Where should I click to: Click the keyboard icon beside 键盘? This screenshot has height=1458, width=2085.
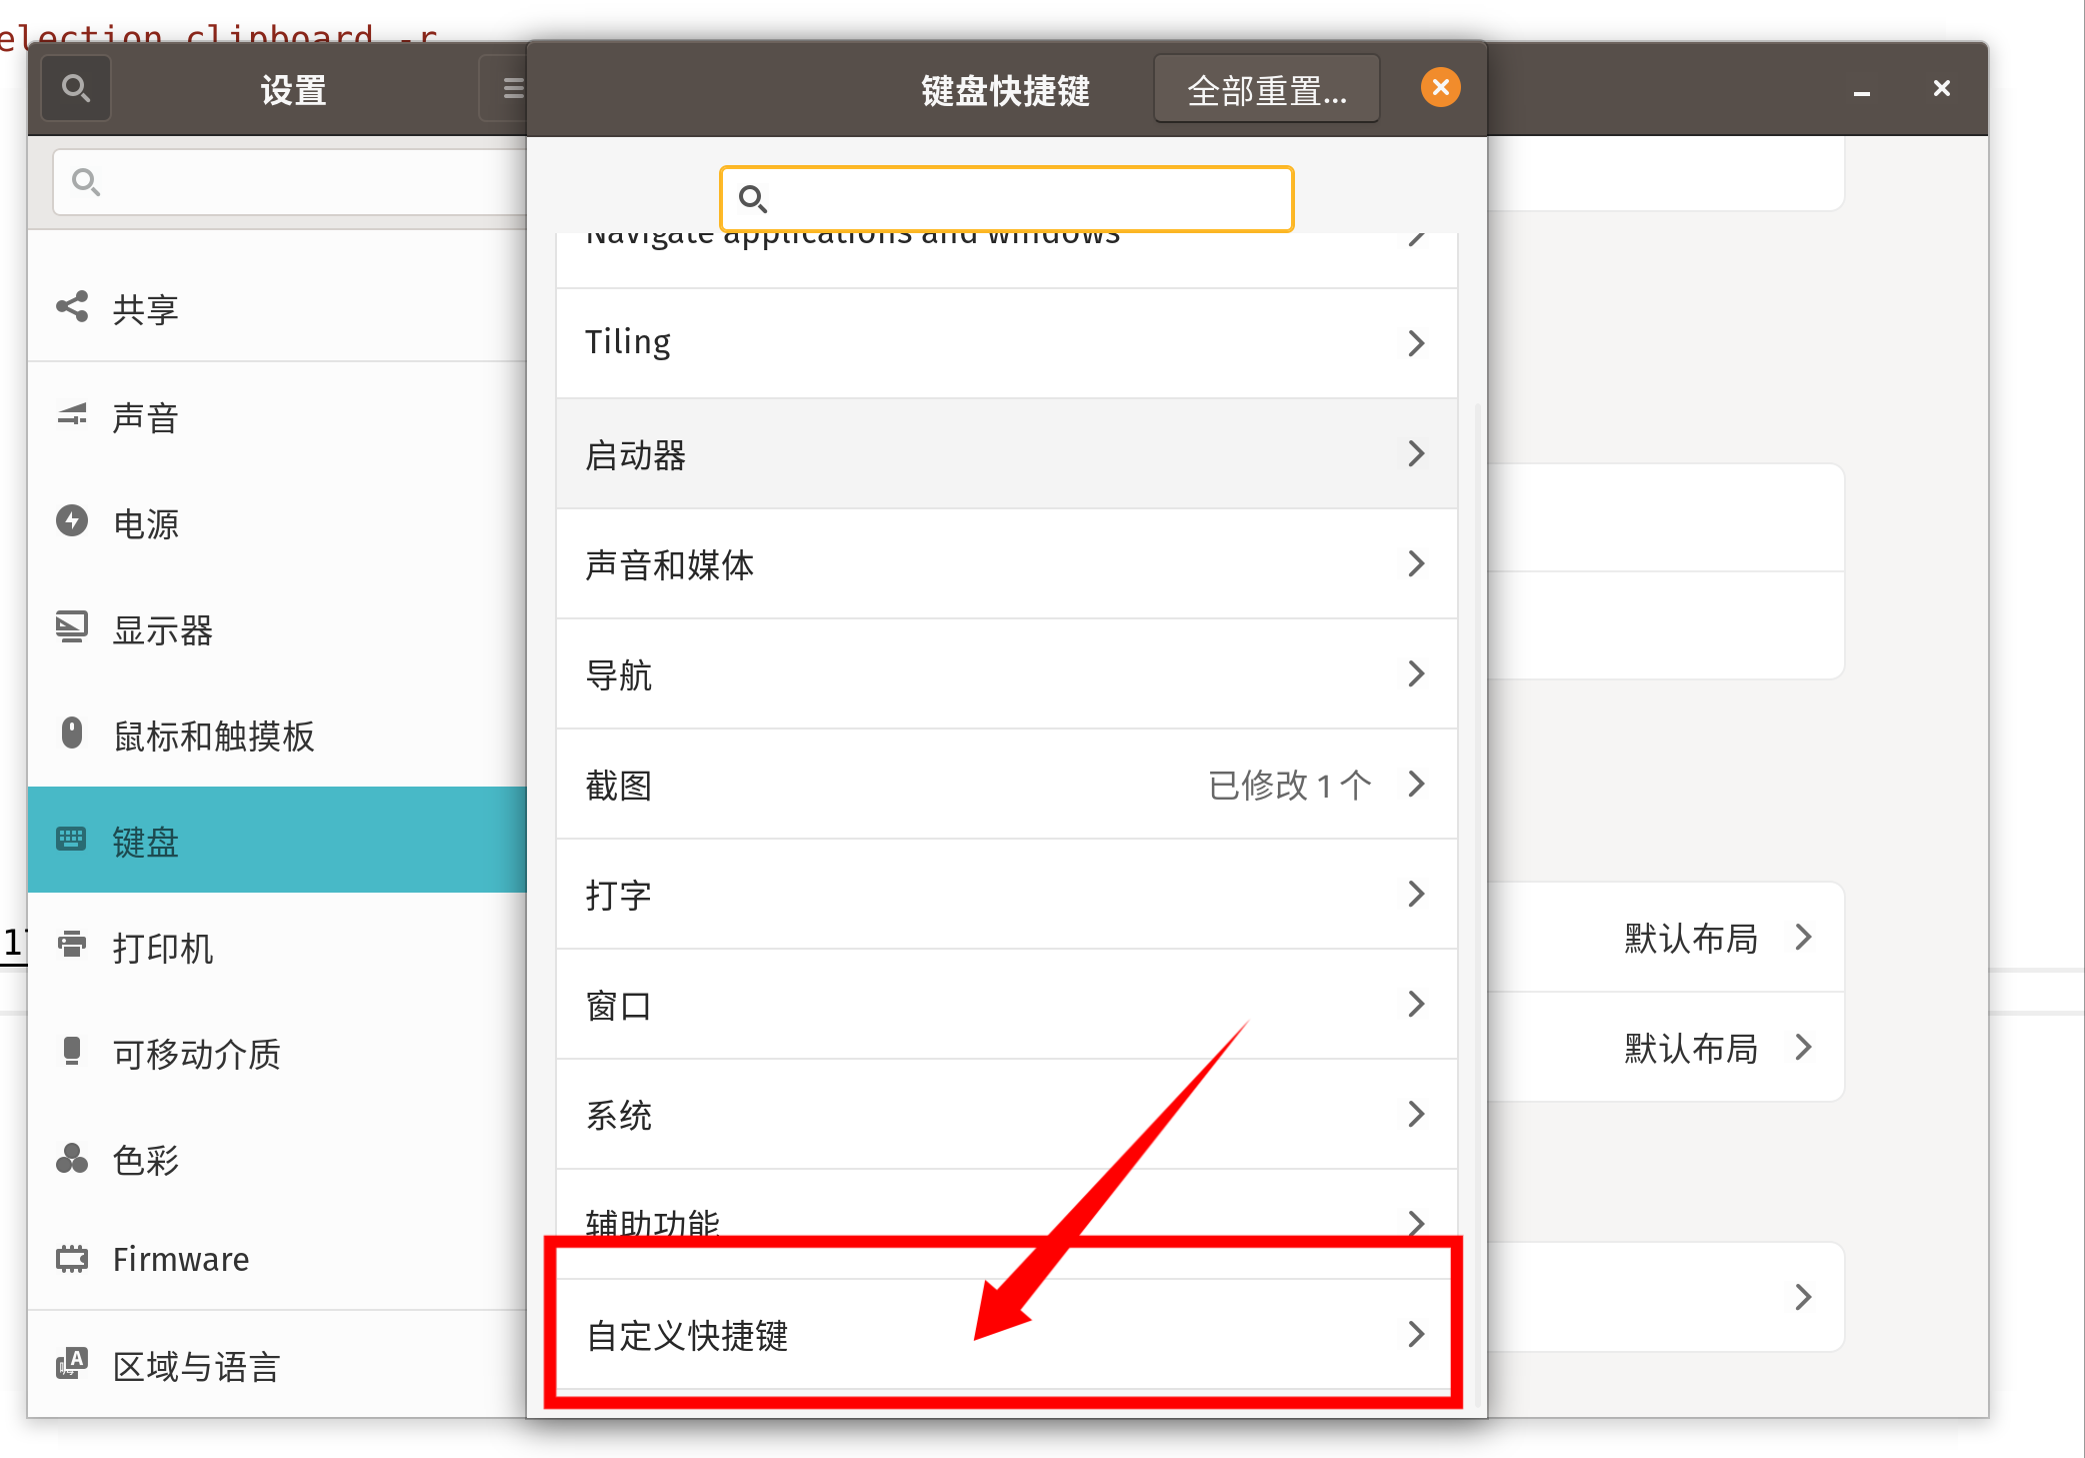pos(72,839)
